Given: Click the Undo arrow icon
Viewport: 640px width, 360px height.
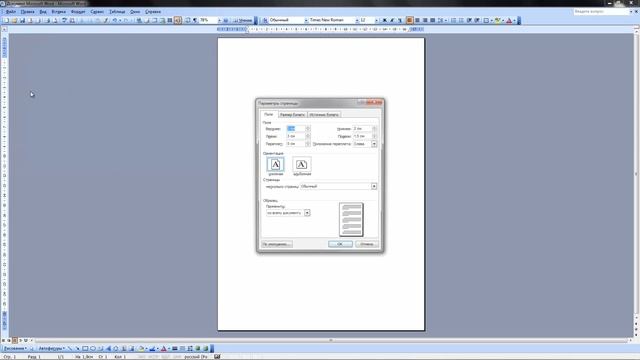Looking at the screenshot, I should tap(115, 20).
